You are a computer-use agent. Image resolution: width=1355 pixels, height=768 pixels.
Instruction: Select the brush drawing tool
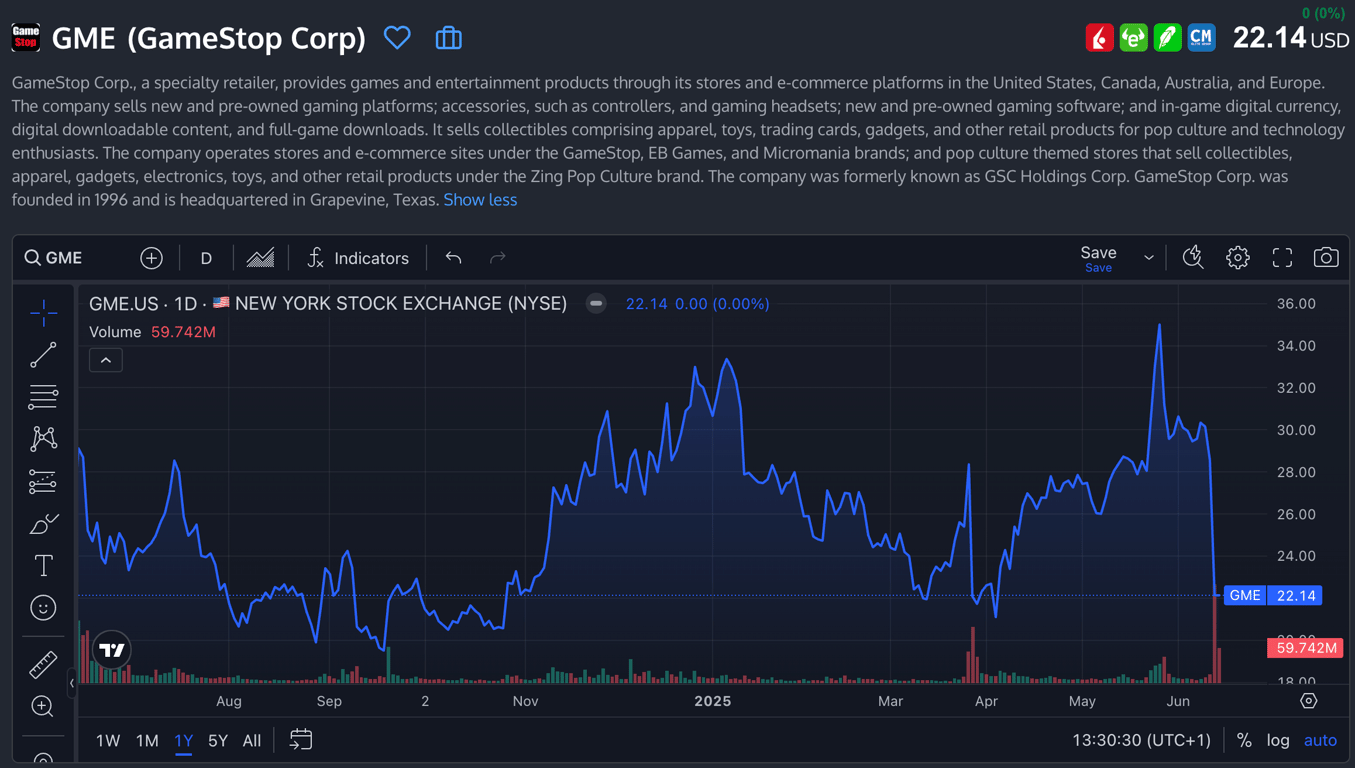point(43,524)
